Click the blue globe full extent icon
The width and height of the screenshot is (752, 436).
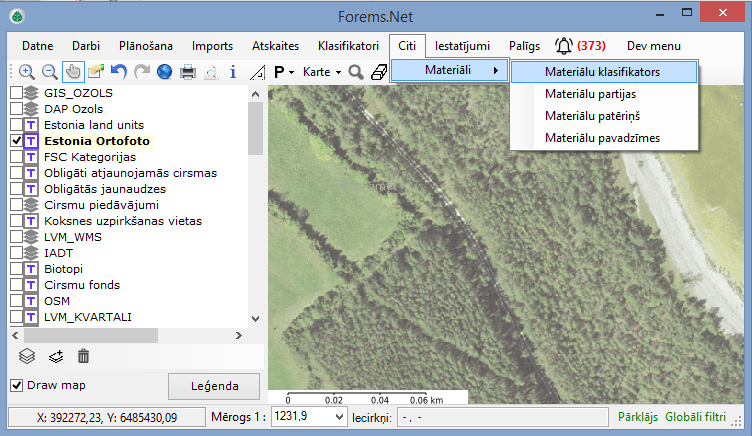pos(164,72)
